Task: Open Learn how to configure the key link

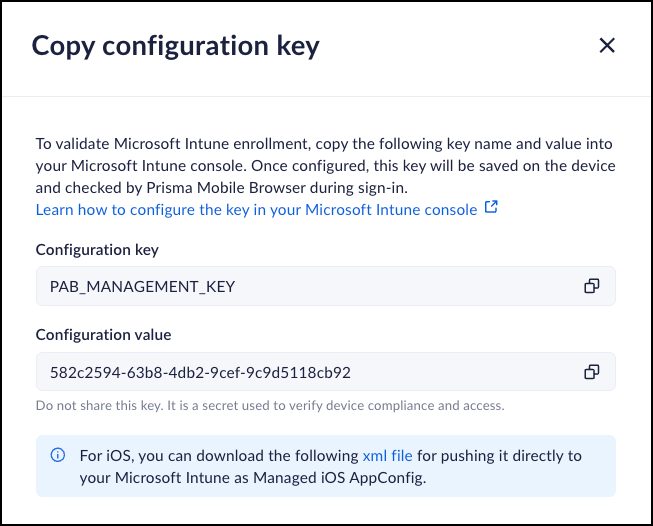Action: tap(256, 209)
